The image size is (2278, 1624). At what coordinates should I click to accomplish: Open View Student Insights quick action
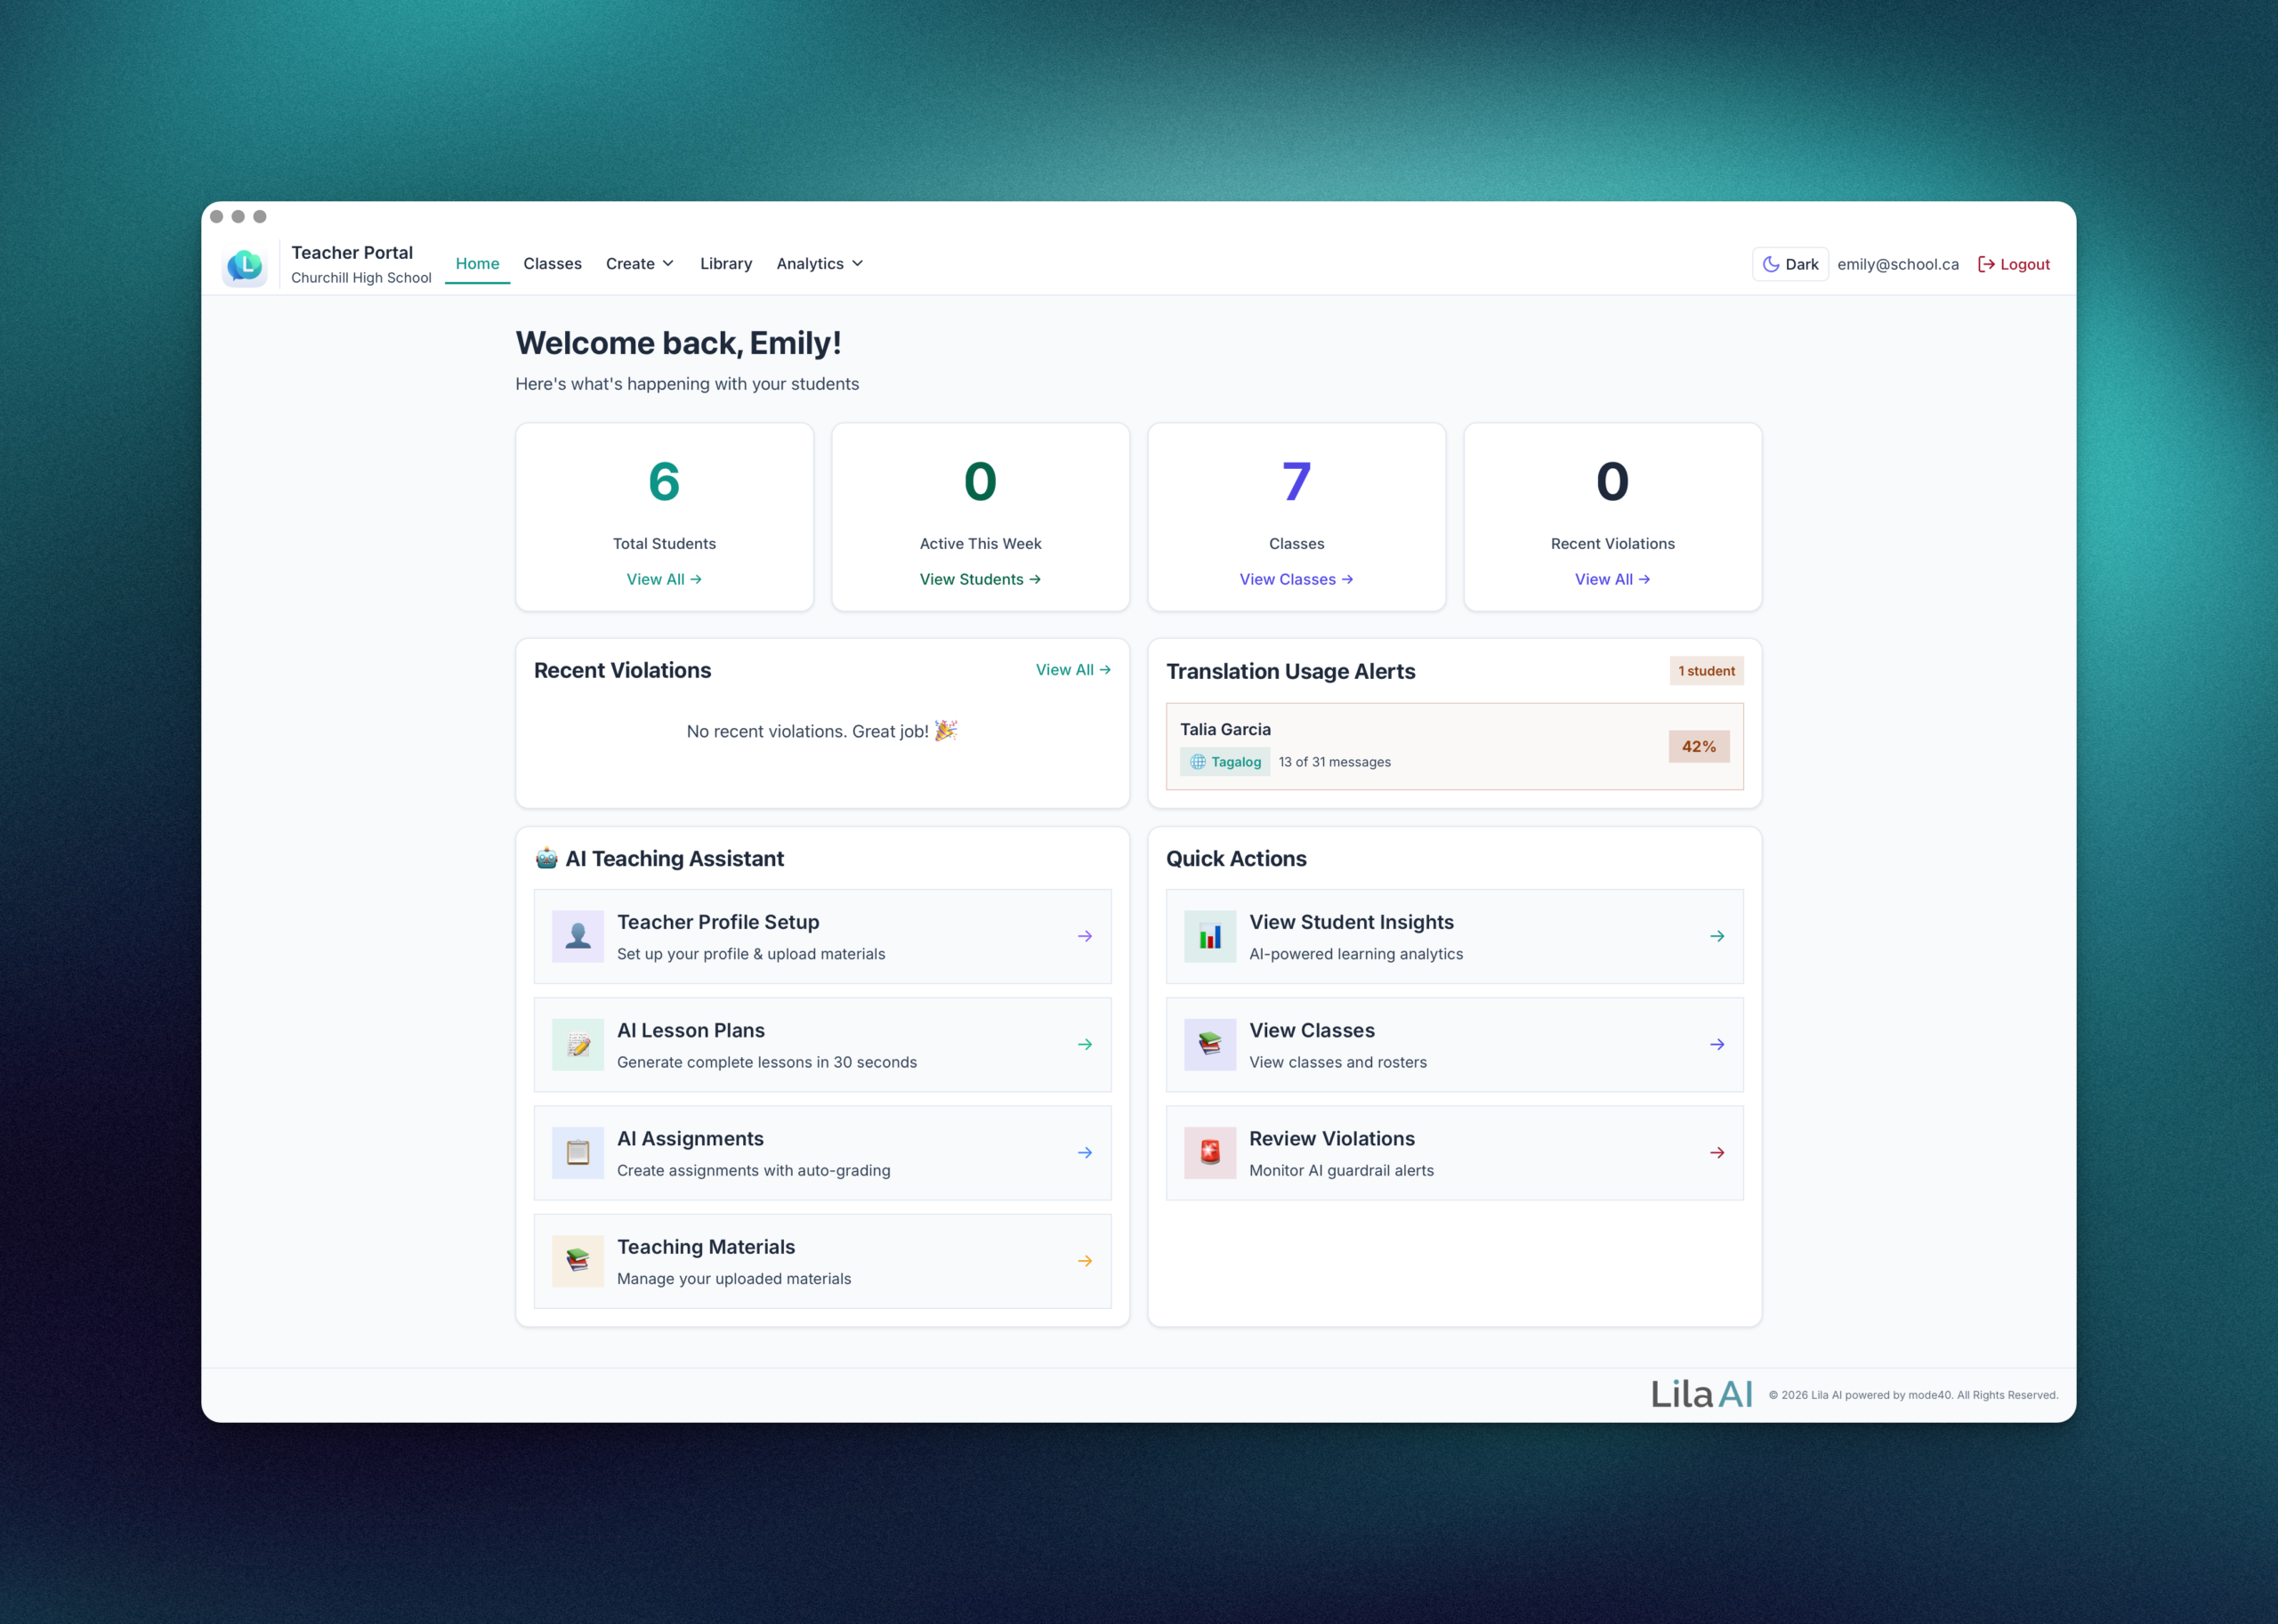tap(1454, 936)
